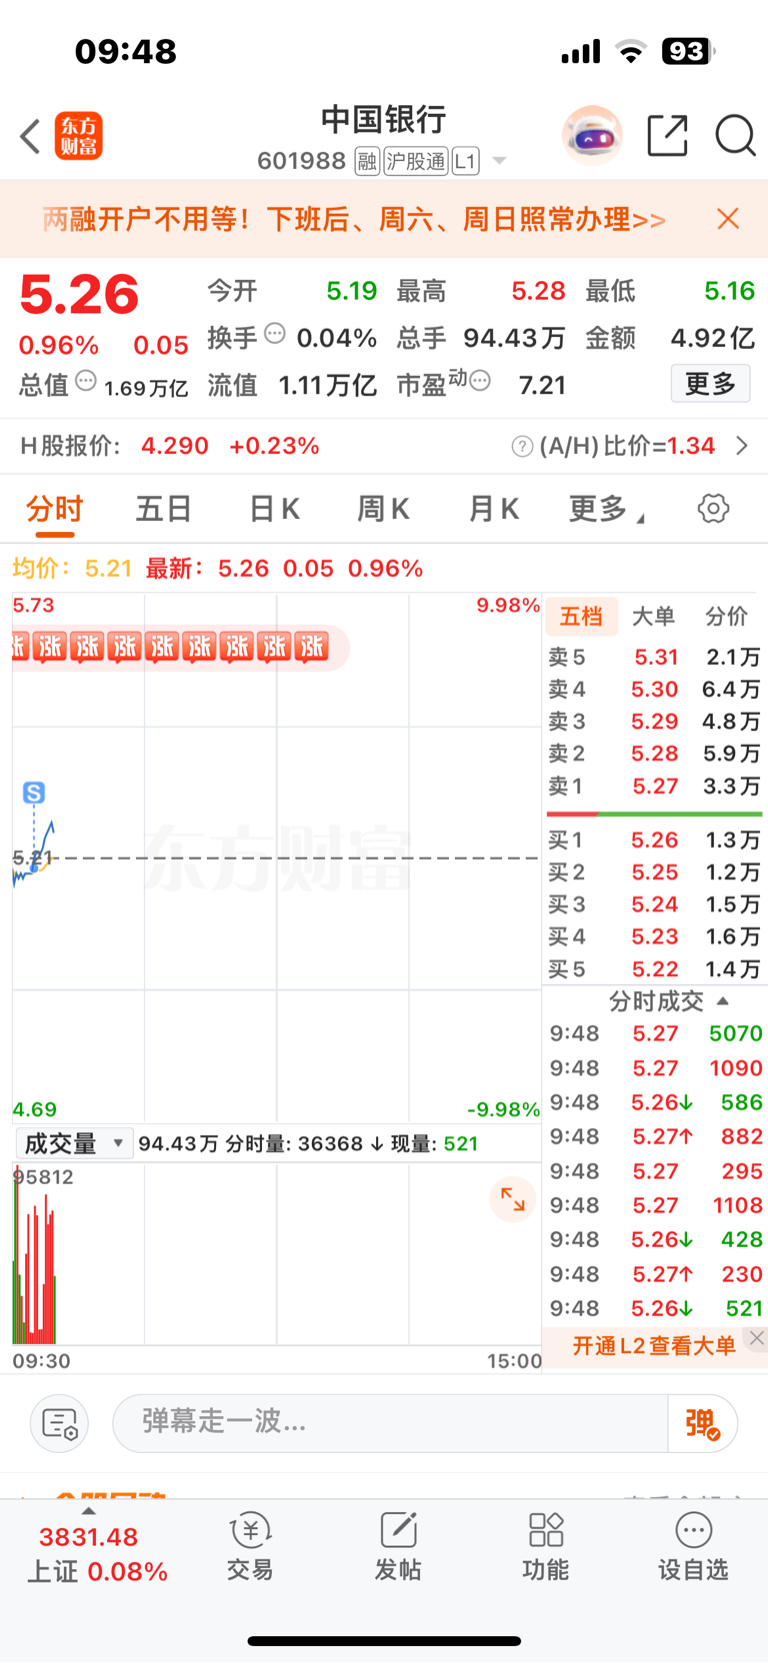The image size is (768, 1663).
Task: Expand H股报价 row chevron
Action: pyautogui.click(x=741, y=446)
